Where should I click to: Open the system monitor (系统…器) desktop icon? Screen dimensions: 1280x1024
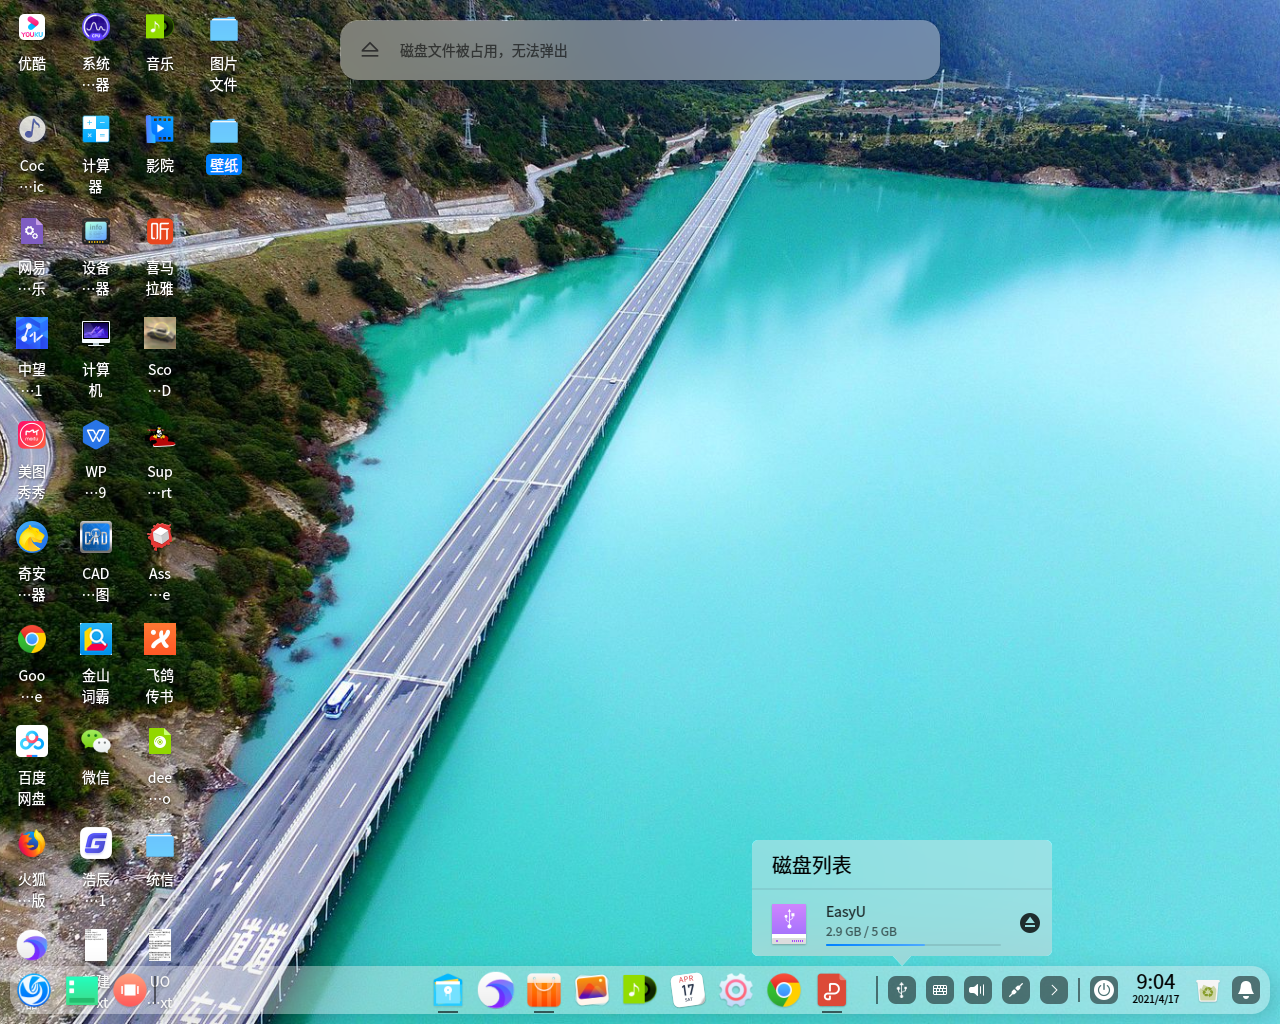pos(96,28)
